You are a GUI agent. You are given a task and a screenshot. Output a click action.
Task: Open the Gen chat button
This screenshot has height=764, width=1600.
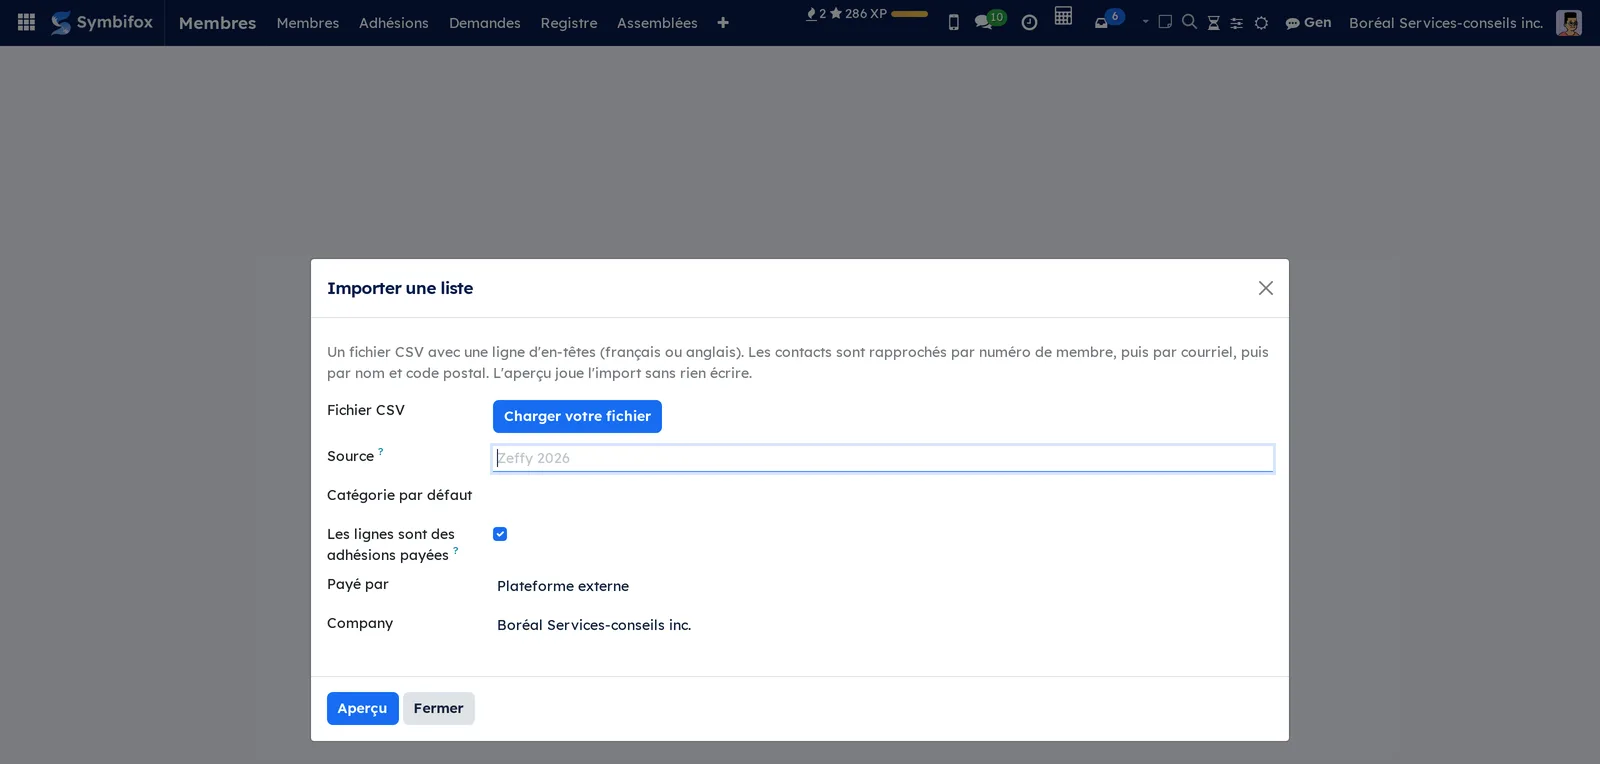pyautogui.click(x=1308, y=22)
